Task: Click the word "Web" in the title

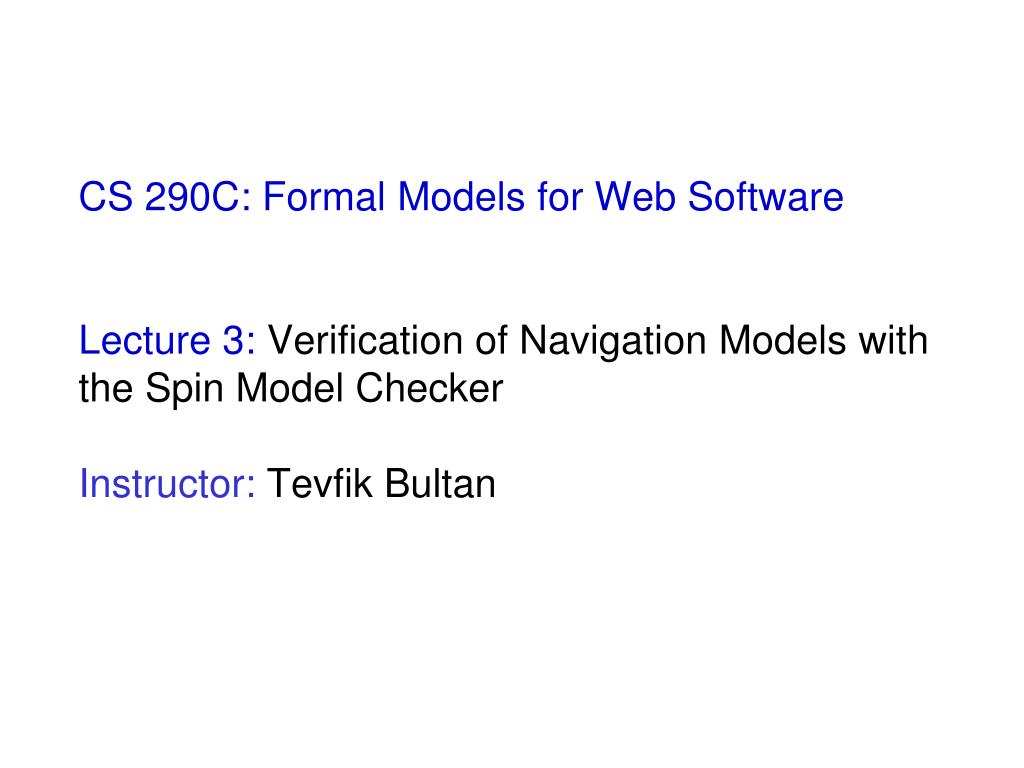Action: click(x=635, y=197)
